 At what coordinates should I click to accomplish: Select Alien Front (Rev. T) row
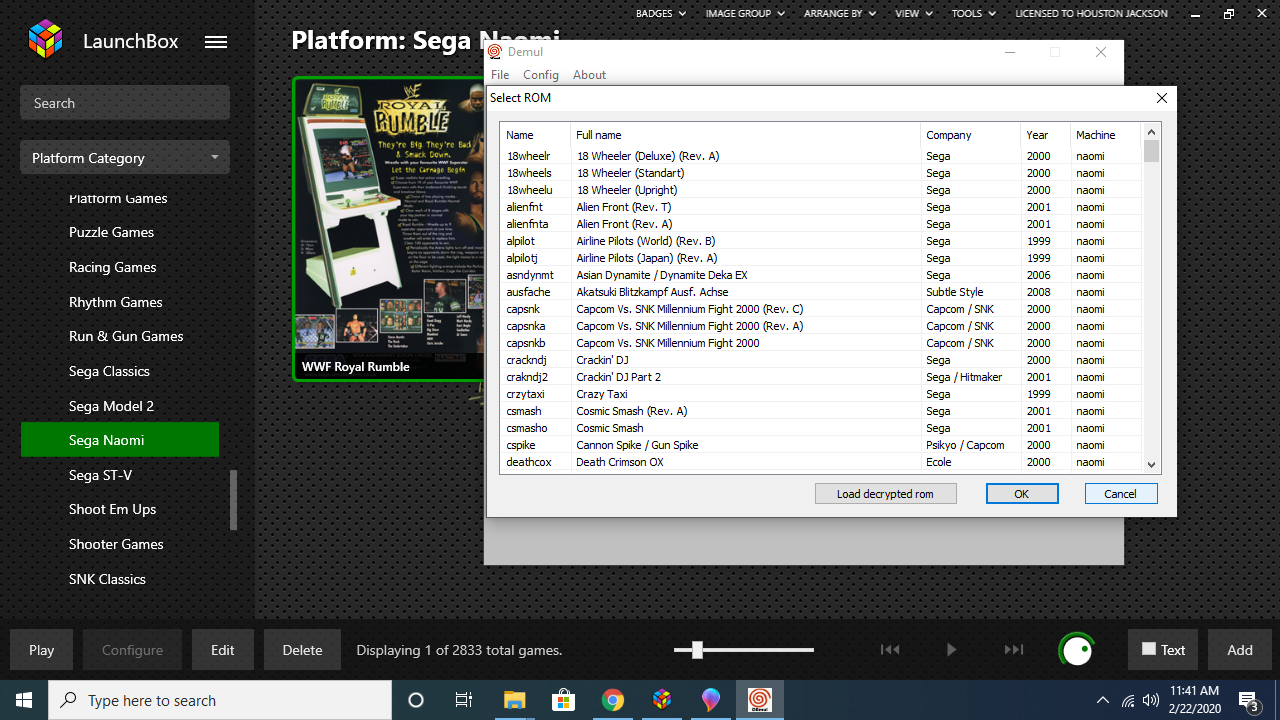tap(820, 207)
